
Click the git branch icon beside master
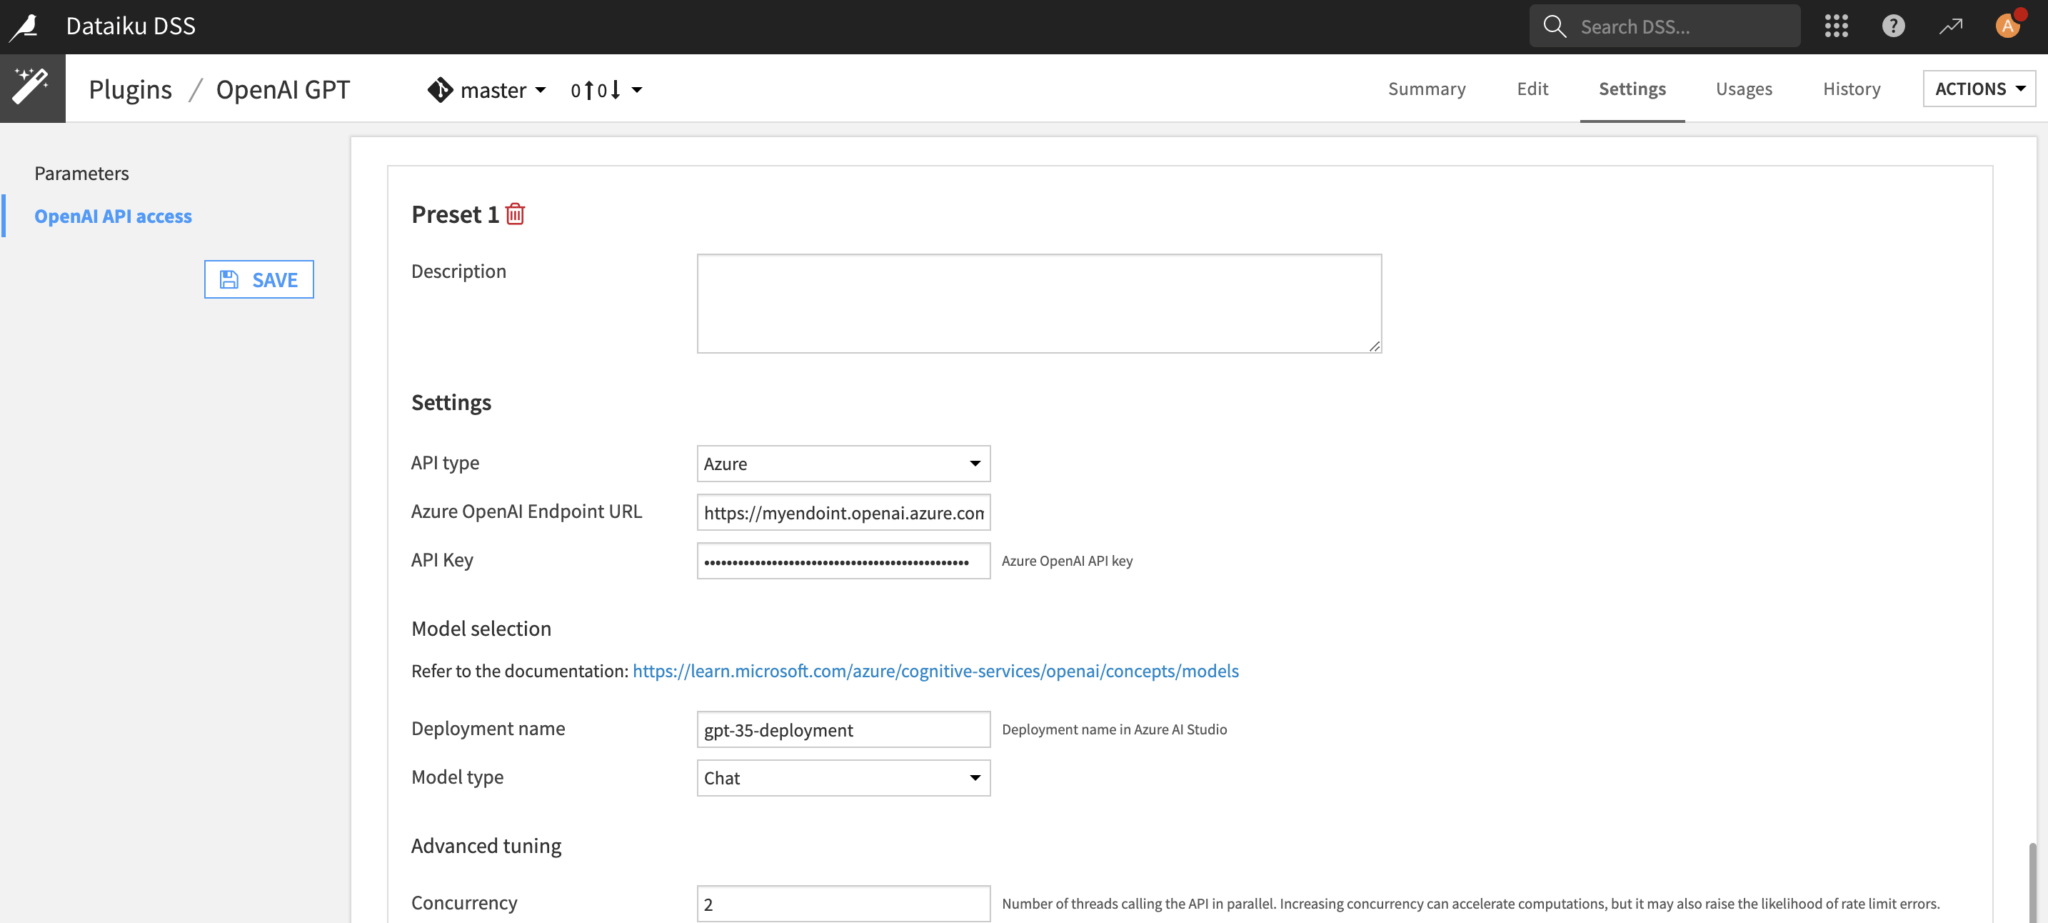click(440, 89)
